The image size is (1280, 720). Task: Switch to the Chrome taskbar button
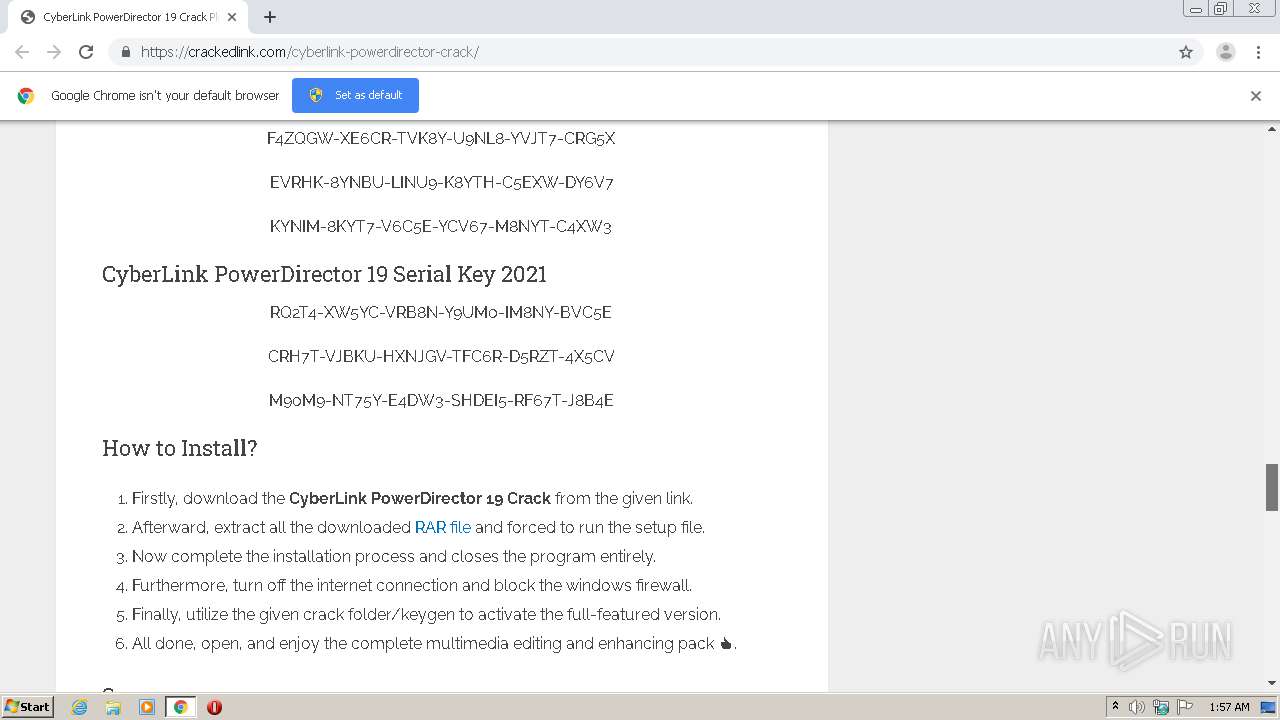(x=180, y=707)
